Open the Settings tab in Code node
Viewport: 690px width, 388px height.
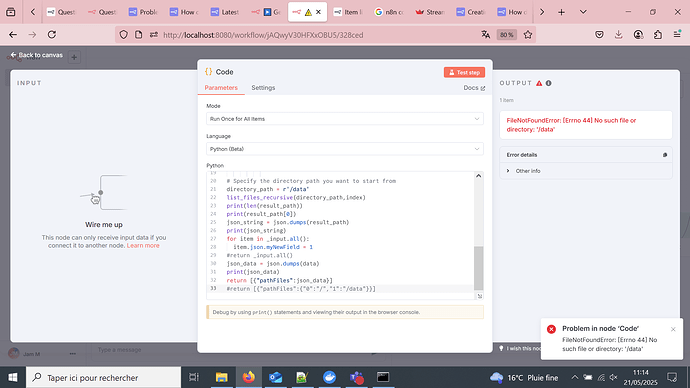click(x=263, y=88)
